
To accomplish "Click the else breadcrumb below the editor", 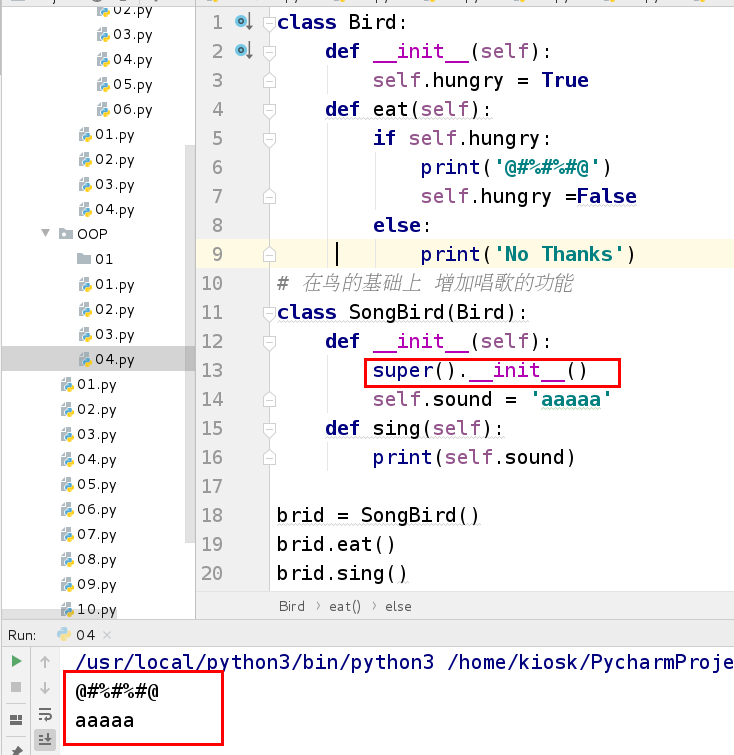I will coord(398,606).
